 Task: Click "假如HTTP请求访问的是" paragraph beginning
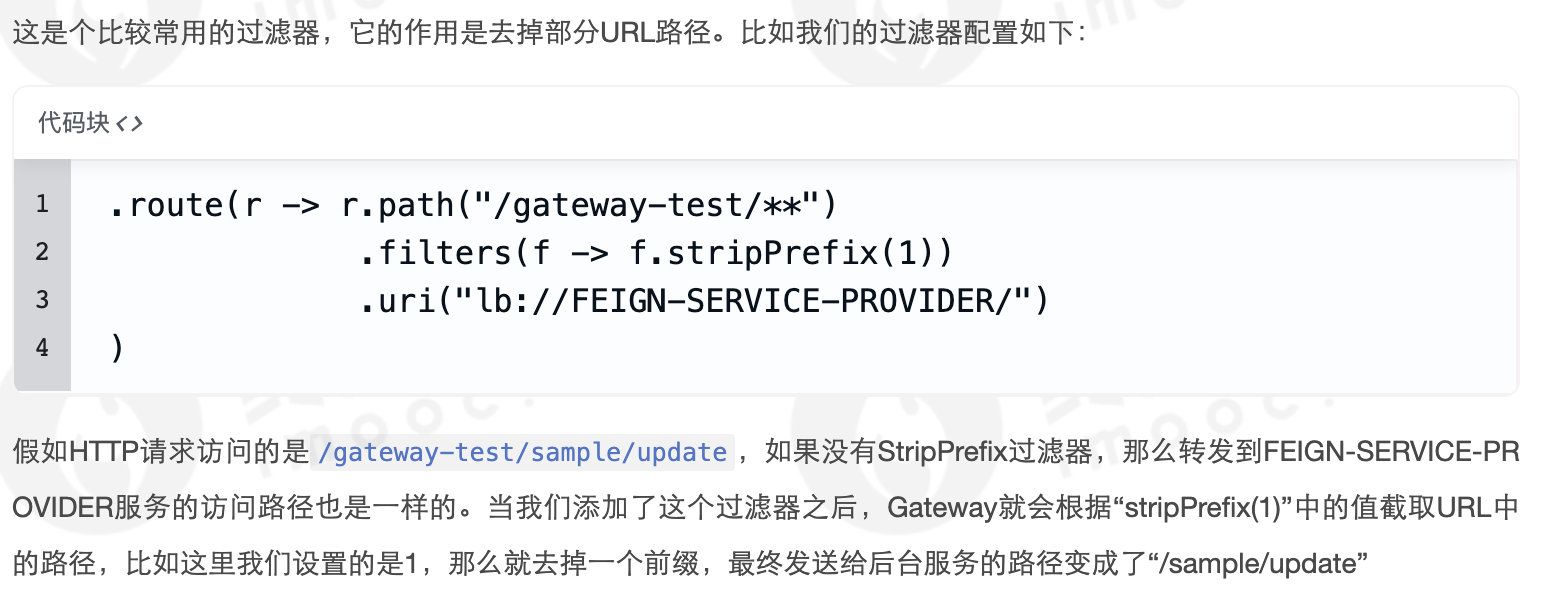click(160, 453)
